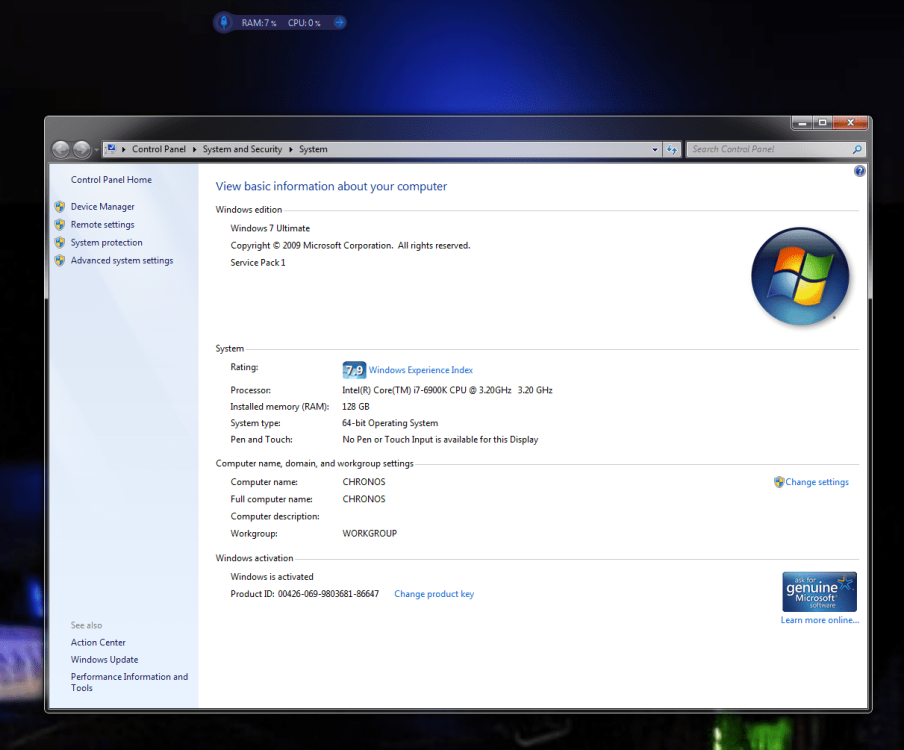
Task: Click the arrow button on RAM/CPU widget
Action: (339, 22)
